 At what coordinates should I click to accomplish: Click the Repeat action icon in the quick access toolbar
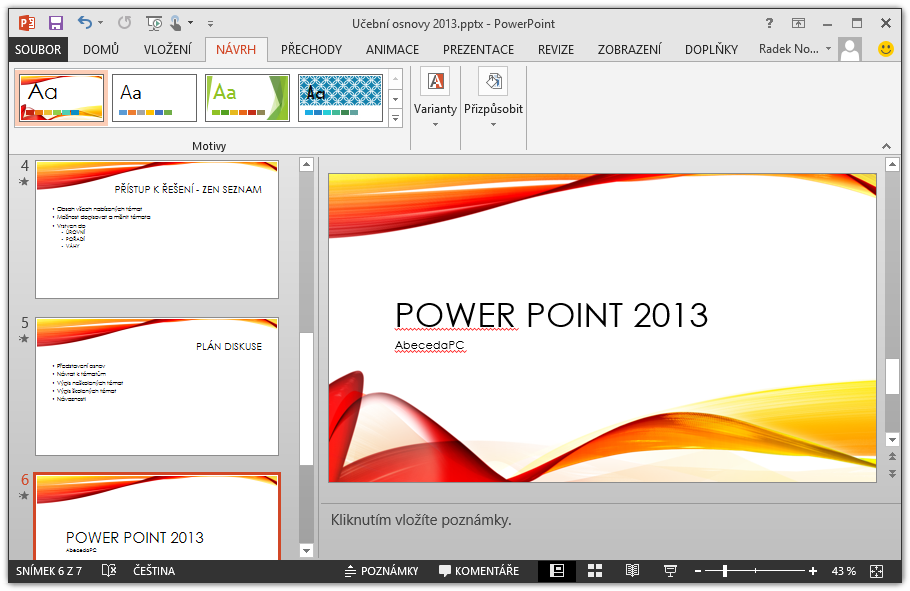pyautogui.click(x=124, y=23)
